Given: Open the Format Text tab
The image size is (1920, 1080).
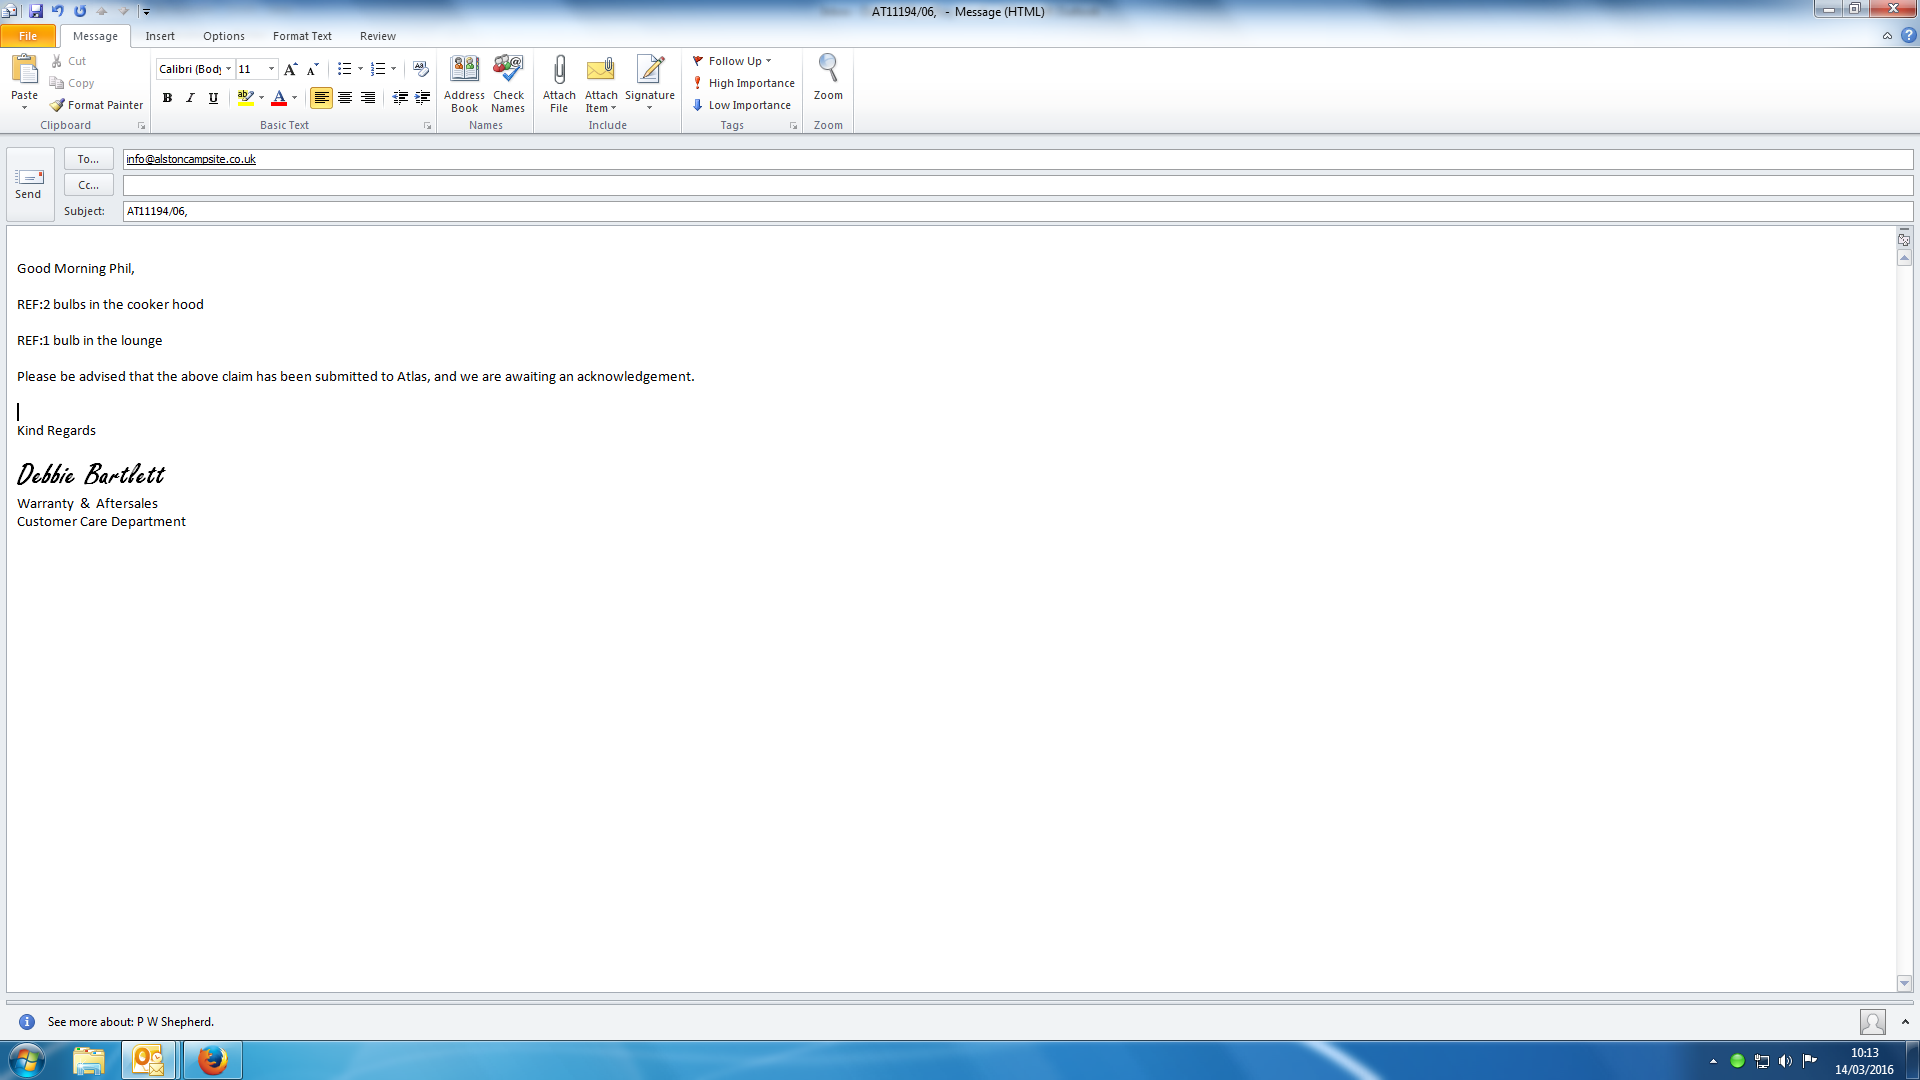Looking at the screenshot, I should coord(302,36).
